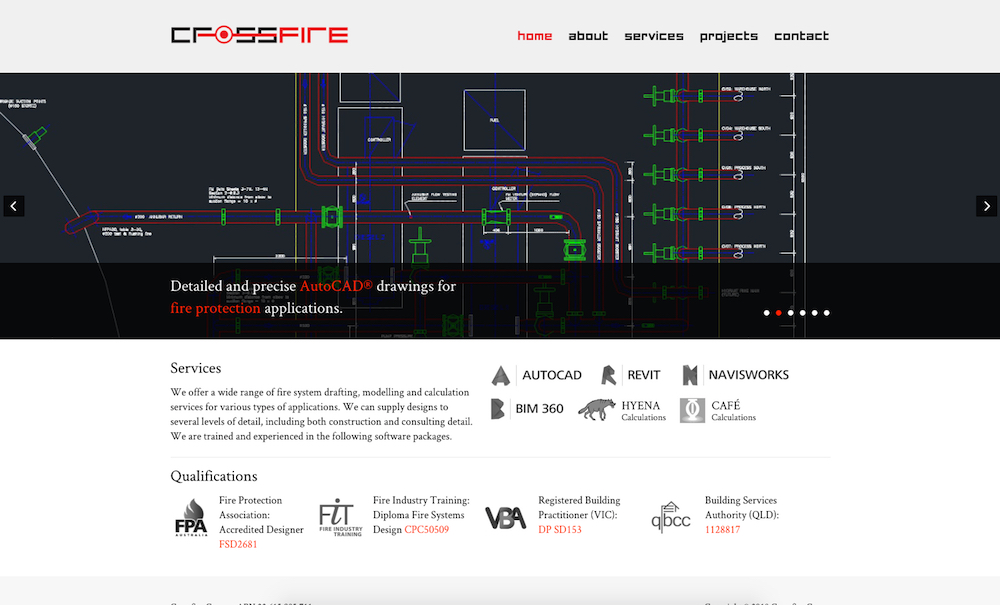
Task: Click the VBA logo
Action: coord(505,518)
